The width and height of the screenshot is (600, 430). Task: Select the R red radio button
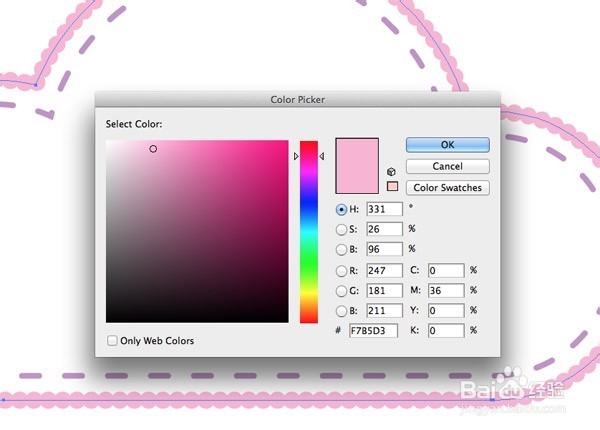click(x=341, y=271)
